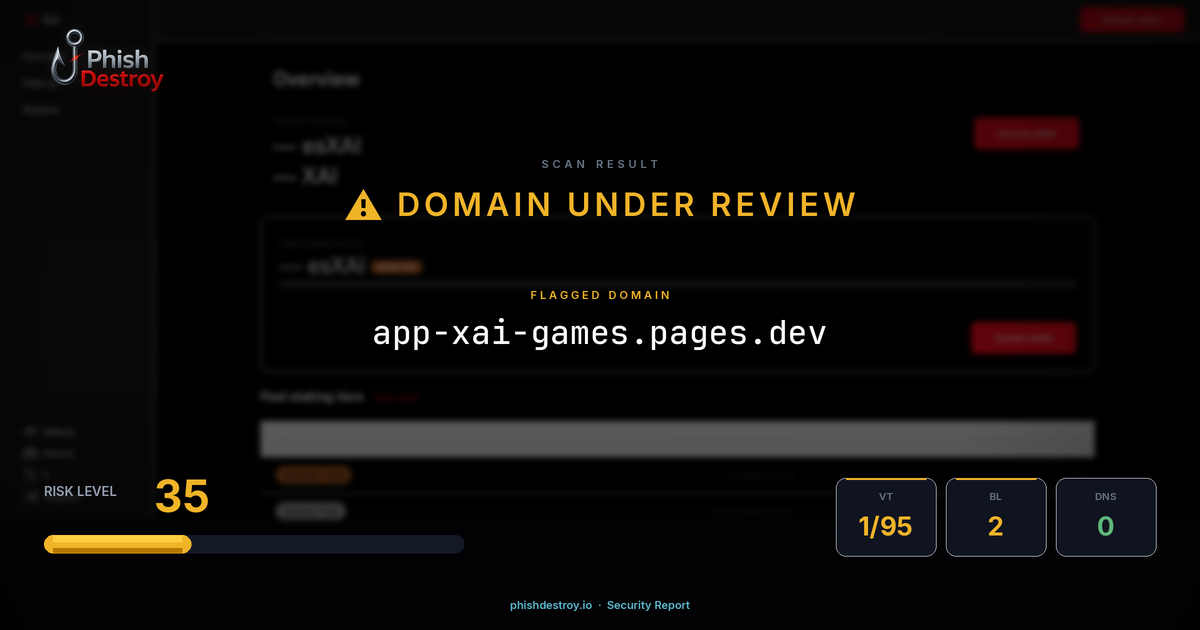Click the flagged domain app-xai-games.pages.dev
The image size is (1200, 630).
coord(600,333)
